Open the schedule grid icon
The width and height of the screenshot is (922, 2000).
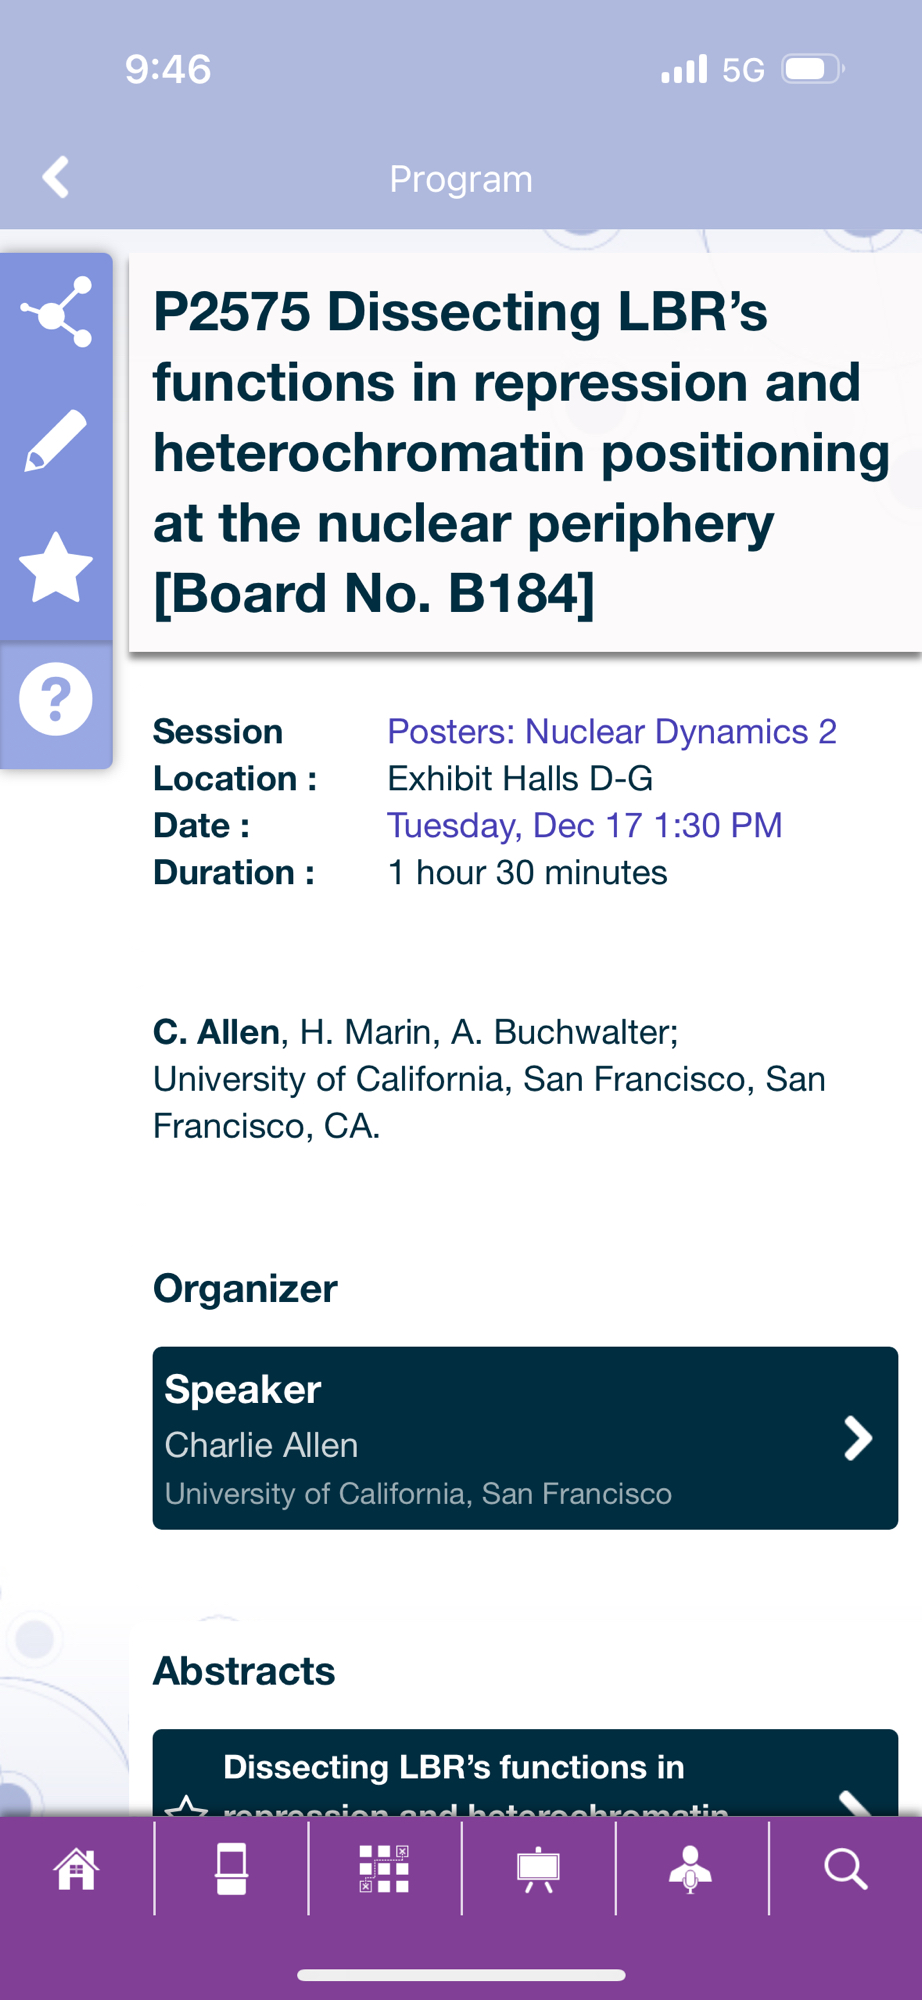pyautogui.click(x=384, y=1868)
